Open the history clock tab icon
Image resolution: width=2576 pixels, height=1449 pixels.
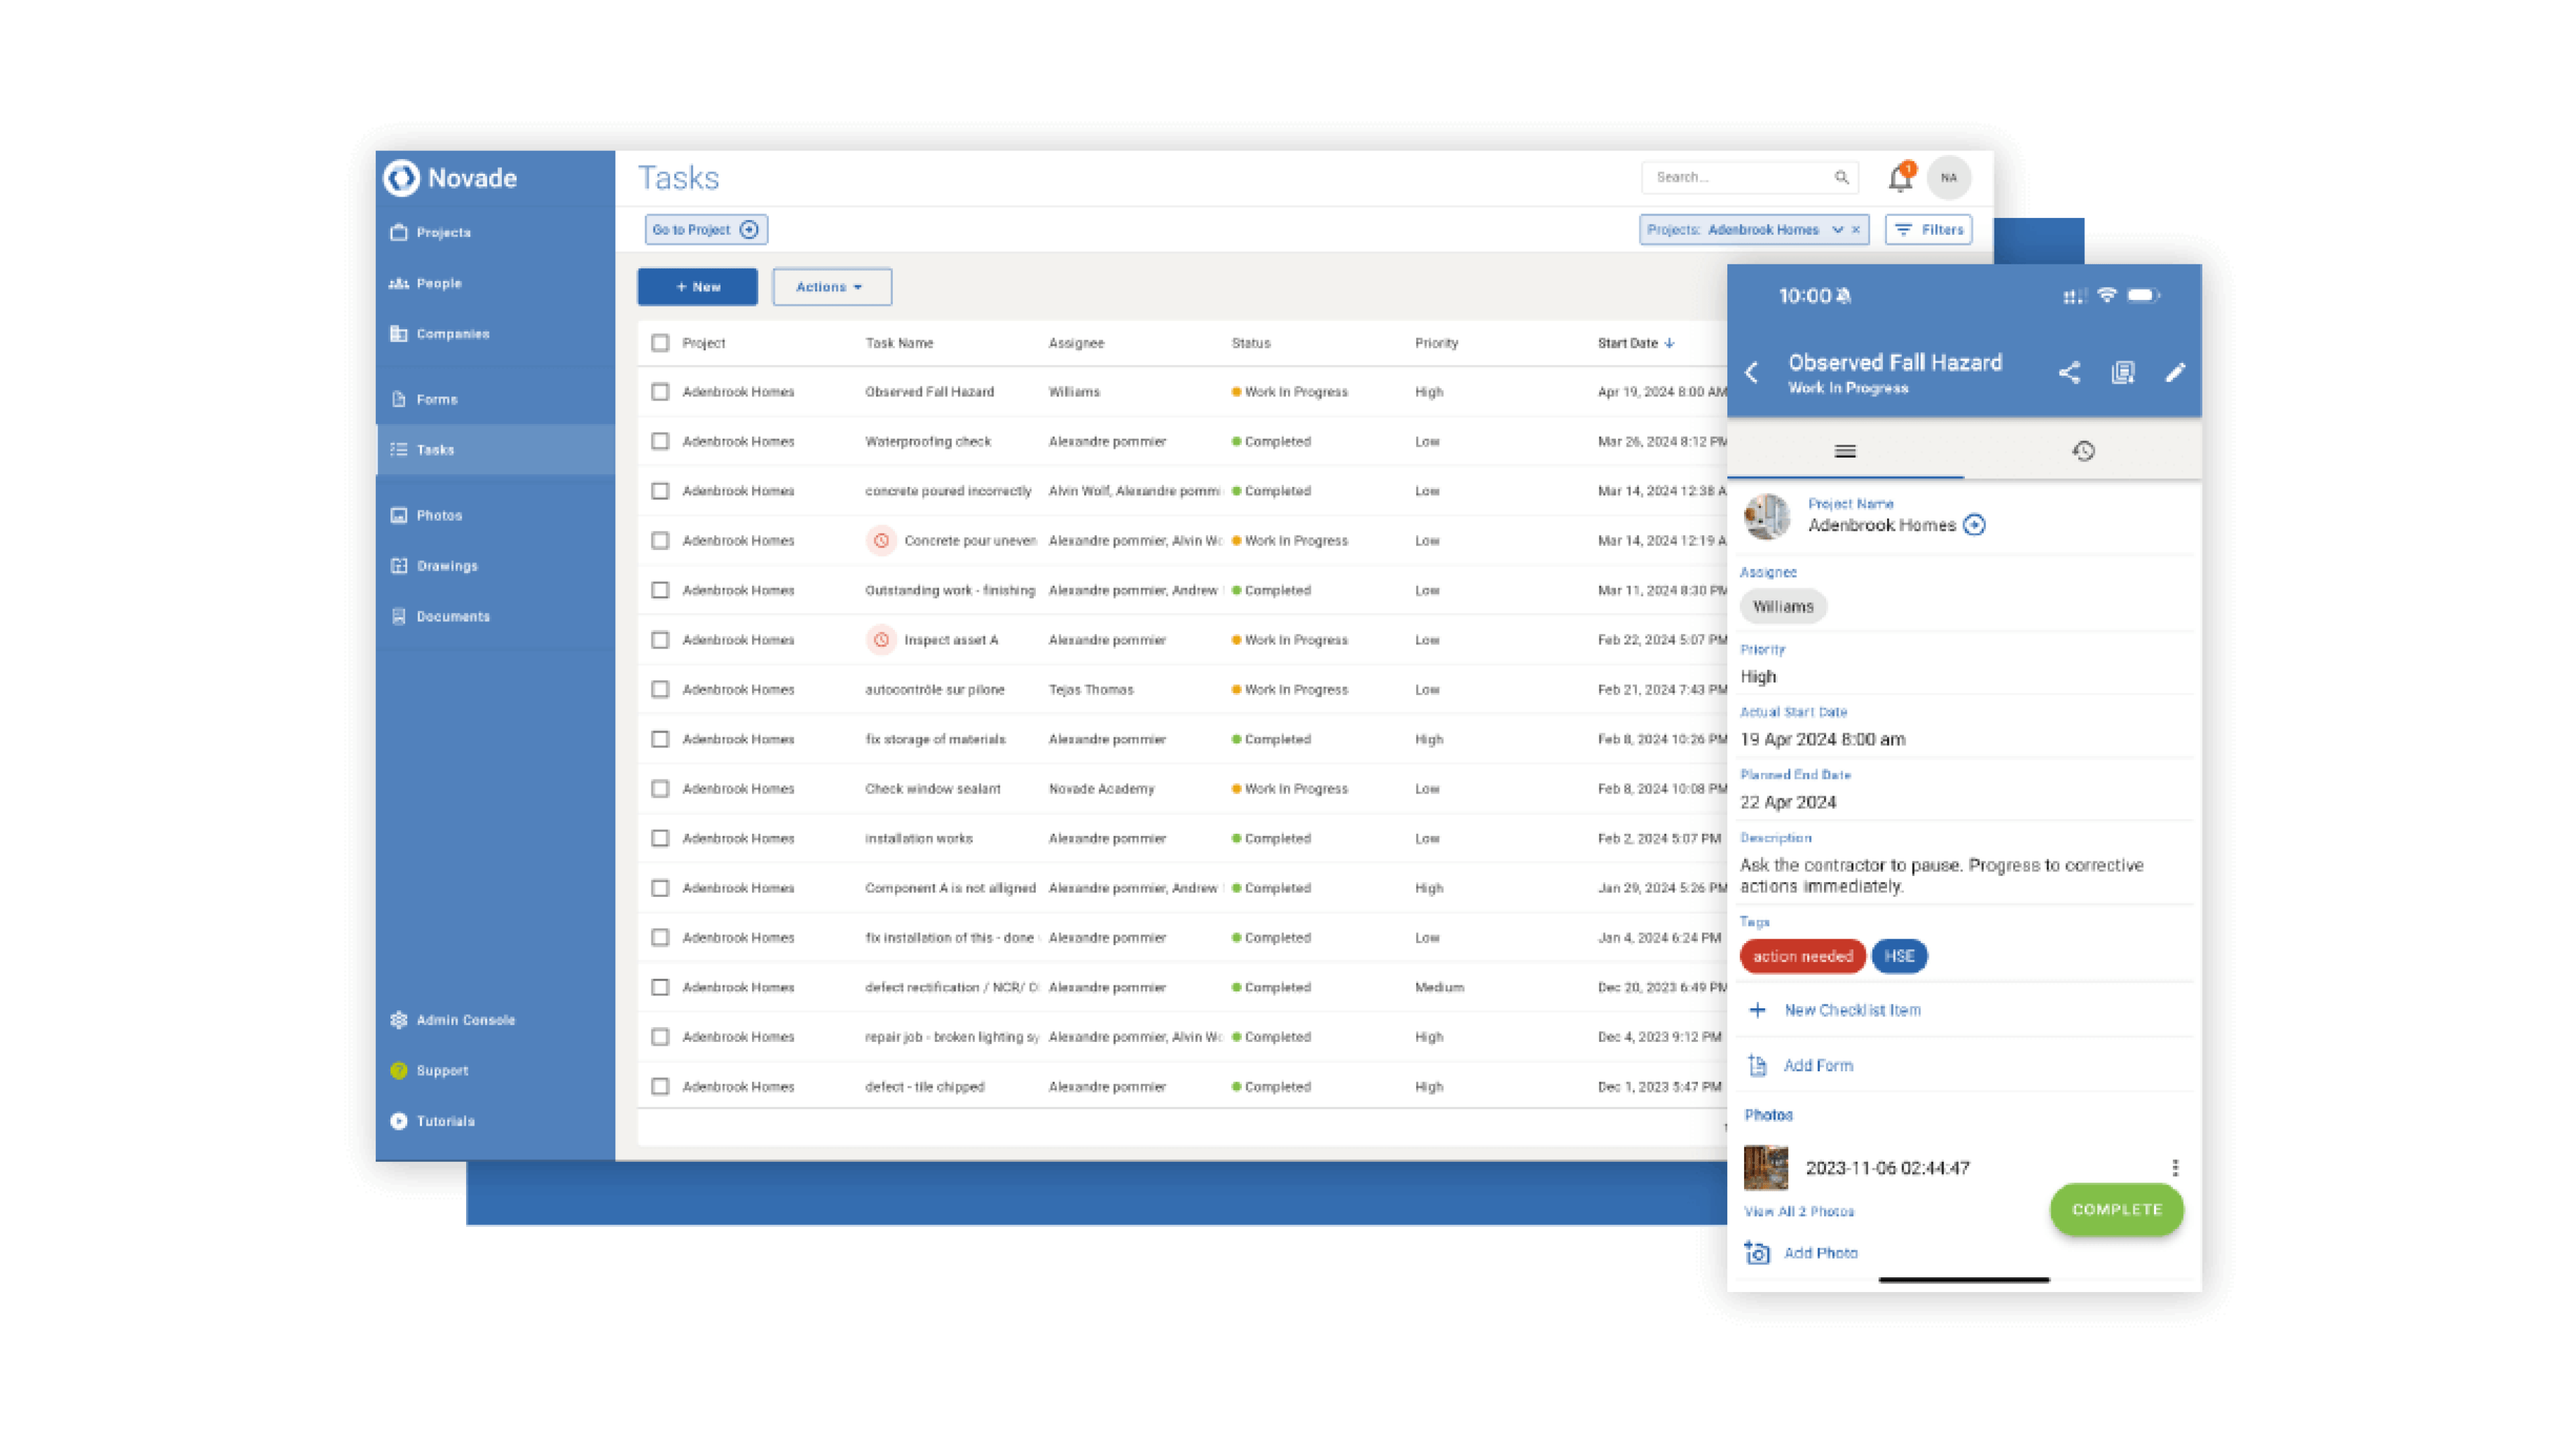(x=2083, y=451)
